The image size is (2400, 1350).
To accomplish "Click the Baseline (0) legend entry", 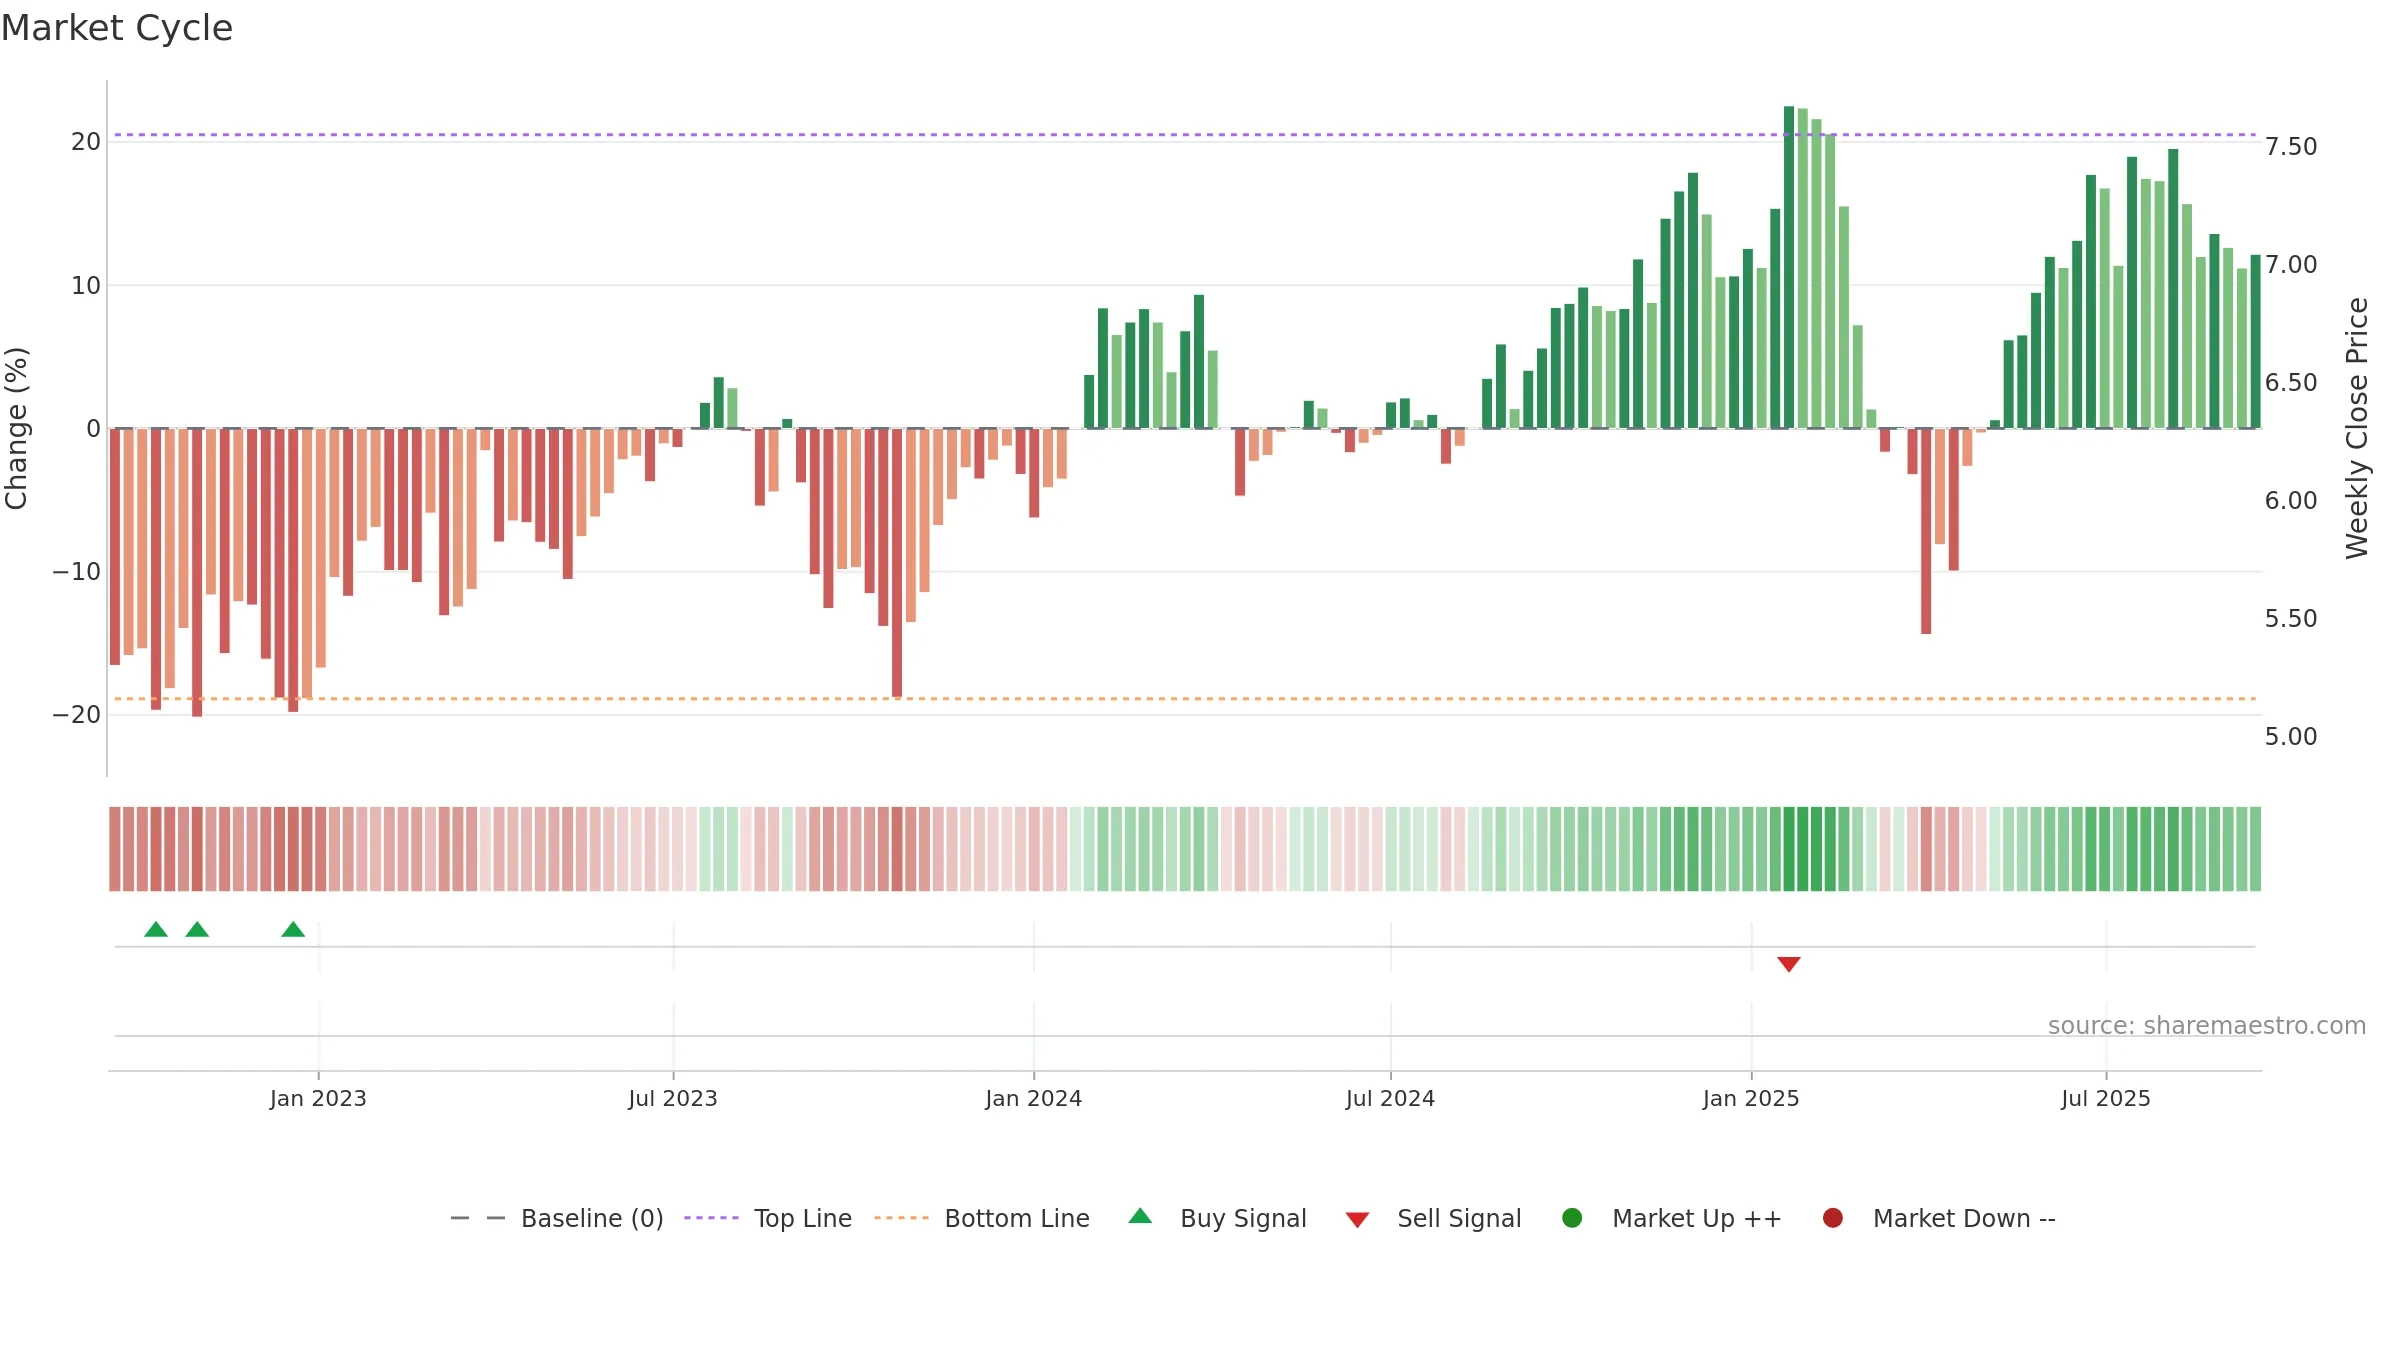I will (x=557, y=1218).
